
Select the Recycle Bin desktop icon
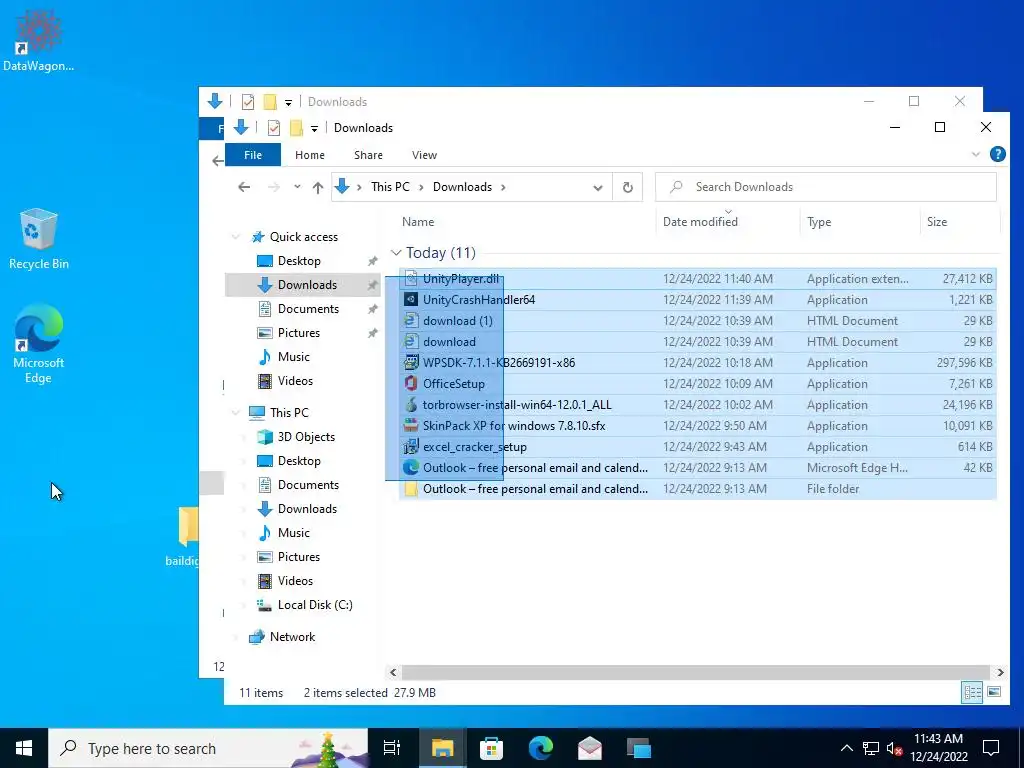[x=39, y=239]
